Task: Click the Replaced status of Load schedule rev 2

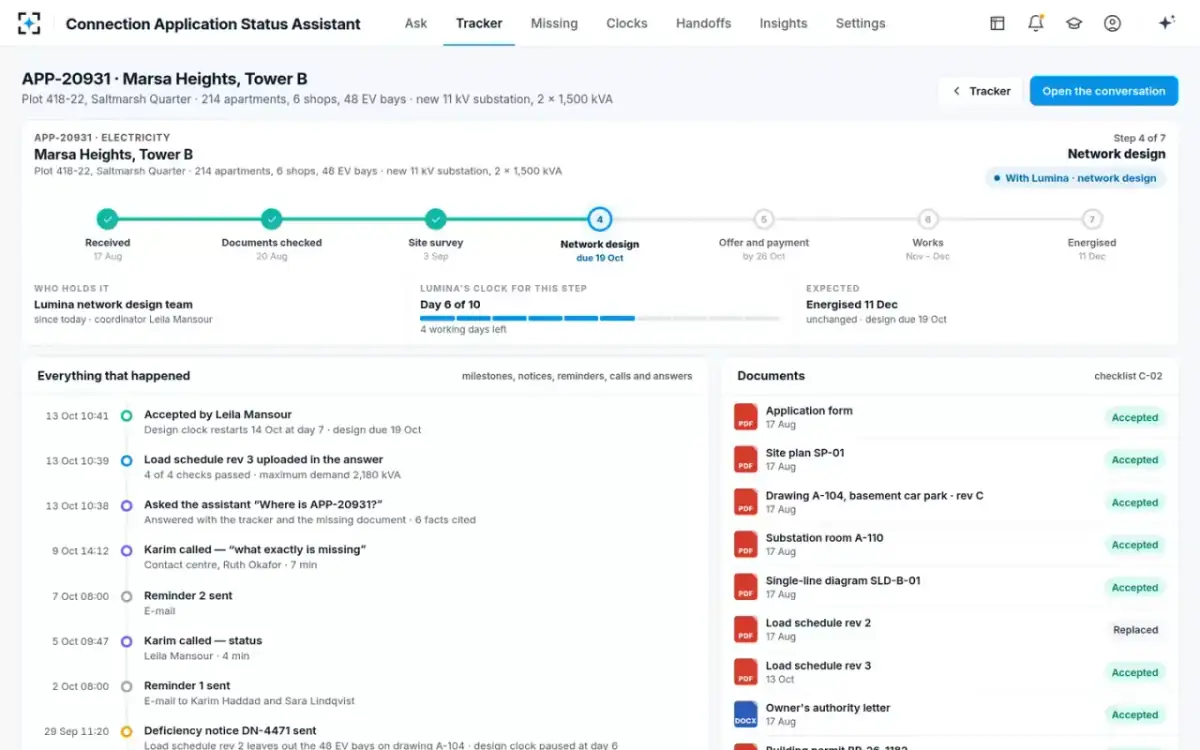Action: click(x=1135, y=630)
